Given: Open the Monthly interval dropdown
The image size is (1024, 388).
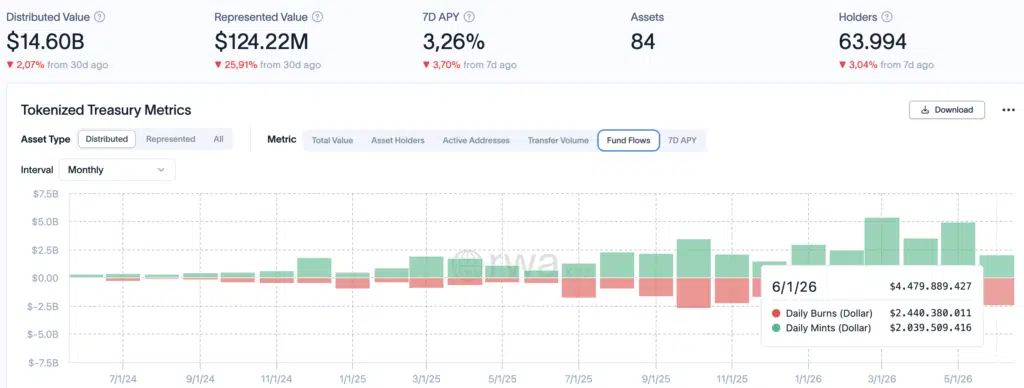Looking at the screenshot, I should pyautogui.click(x=117, y=170).
